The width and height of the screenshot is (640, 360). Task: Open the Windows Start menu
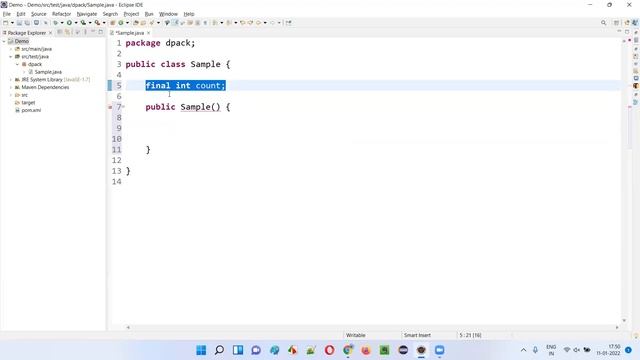(x=201, y=350)
